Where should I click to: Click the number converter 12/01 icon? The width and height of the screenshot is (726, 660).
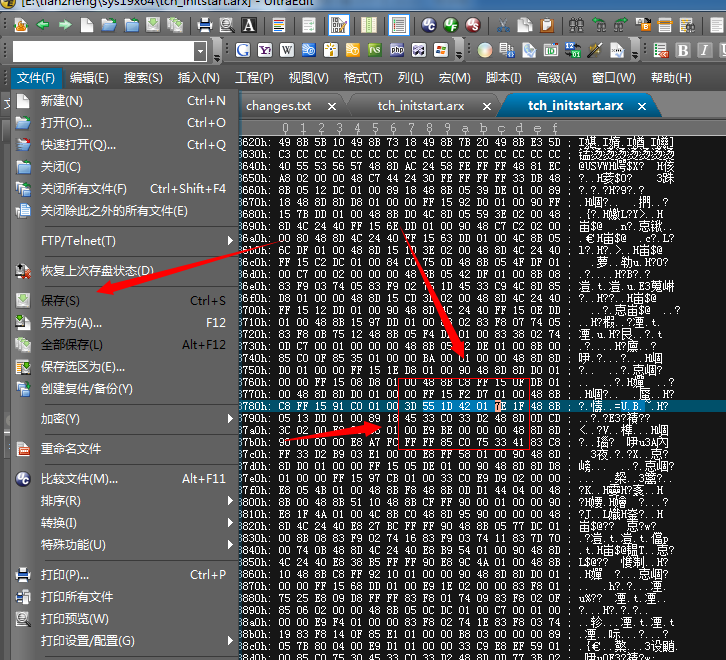point(573,50)
